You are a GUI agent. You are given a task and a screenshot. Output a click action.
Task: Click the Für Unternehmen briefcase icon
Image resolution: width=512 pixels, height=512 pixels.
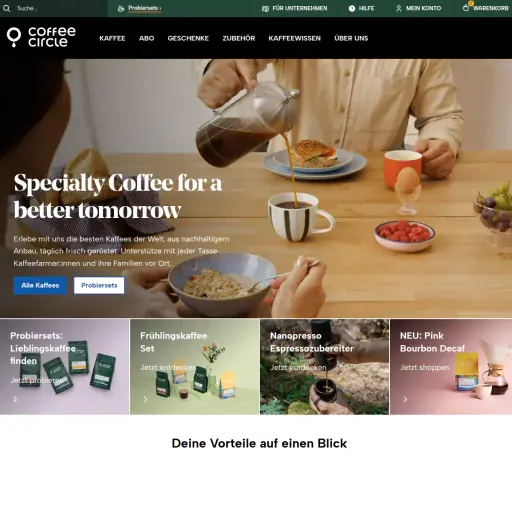coord(265,9)
